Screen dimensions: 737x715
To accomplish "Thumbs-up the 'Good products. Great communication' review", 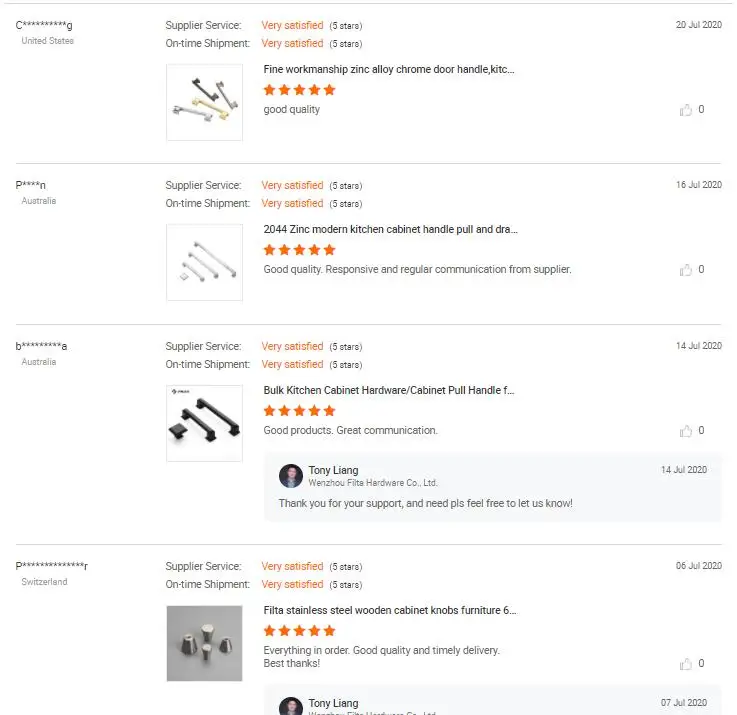I will coord(686,431).
